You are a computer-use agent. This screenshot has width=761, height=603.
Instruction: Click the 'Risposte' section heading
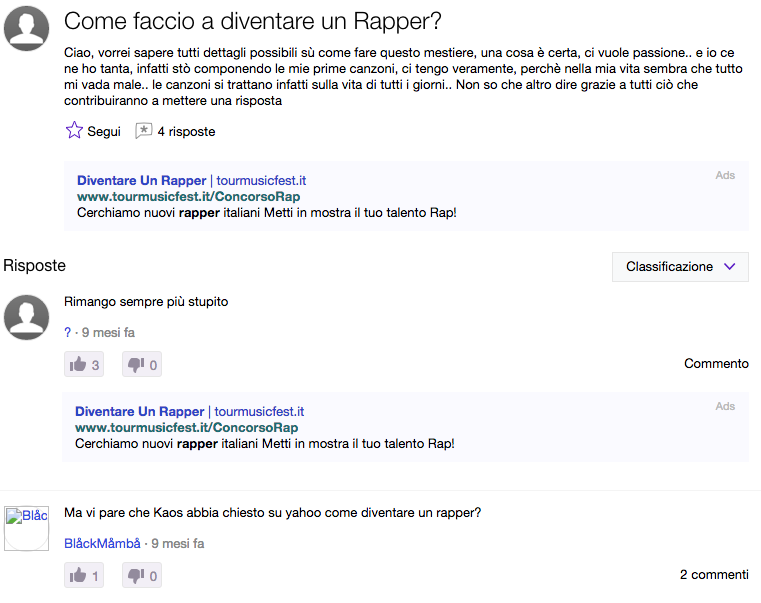pyautogui.click(x=34, y=266)
